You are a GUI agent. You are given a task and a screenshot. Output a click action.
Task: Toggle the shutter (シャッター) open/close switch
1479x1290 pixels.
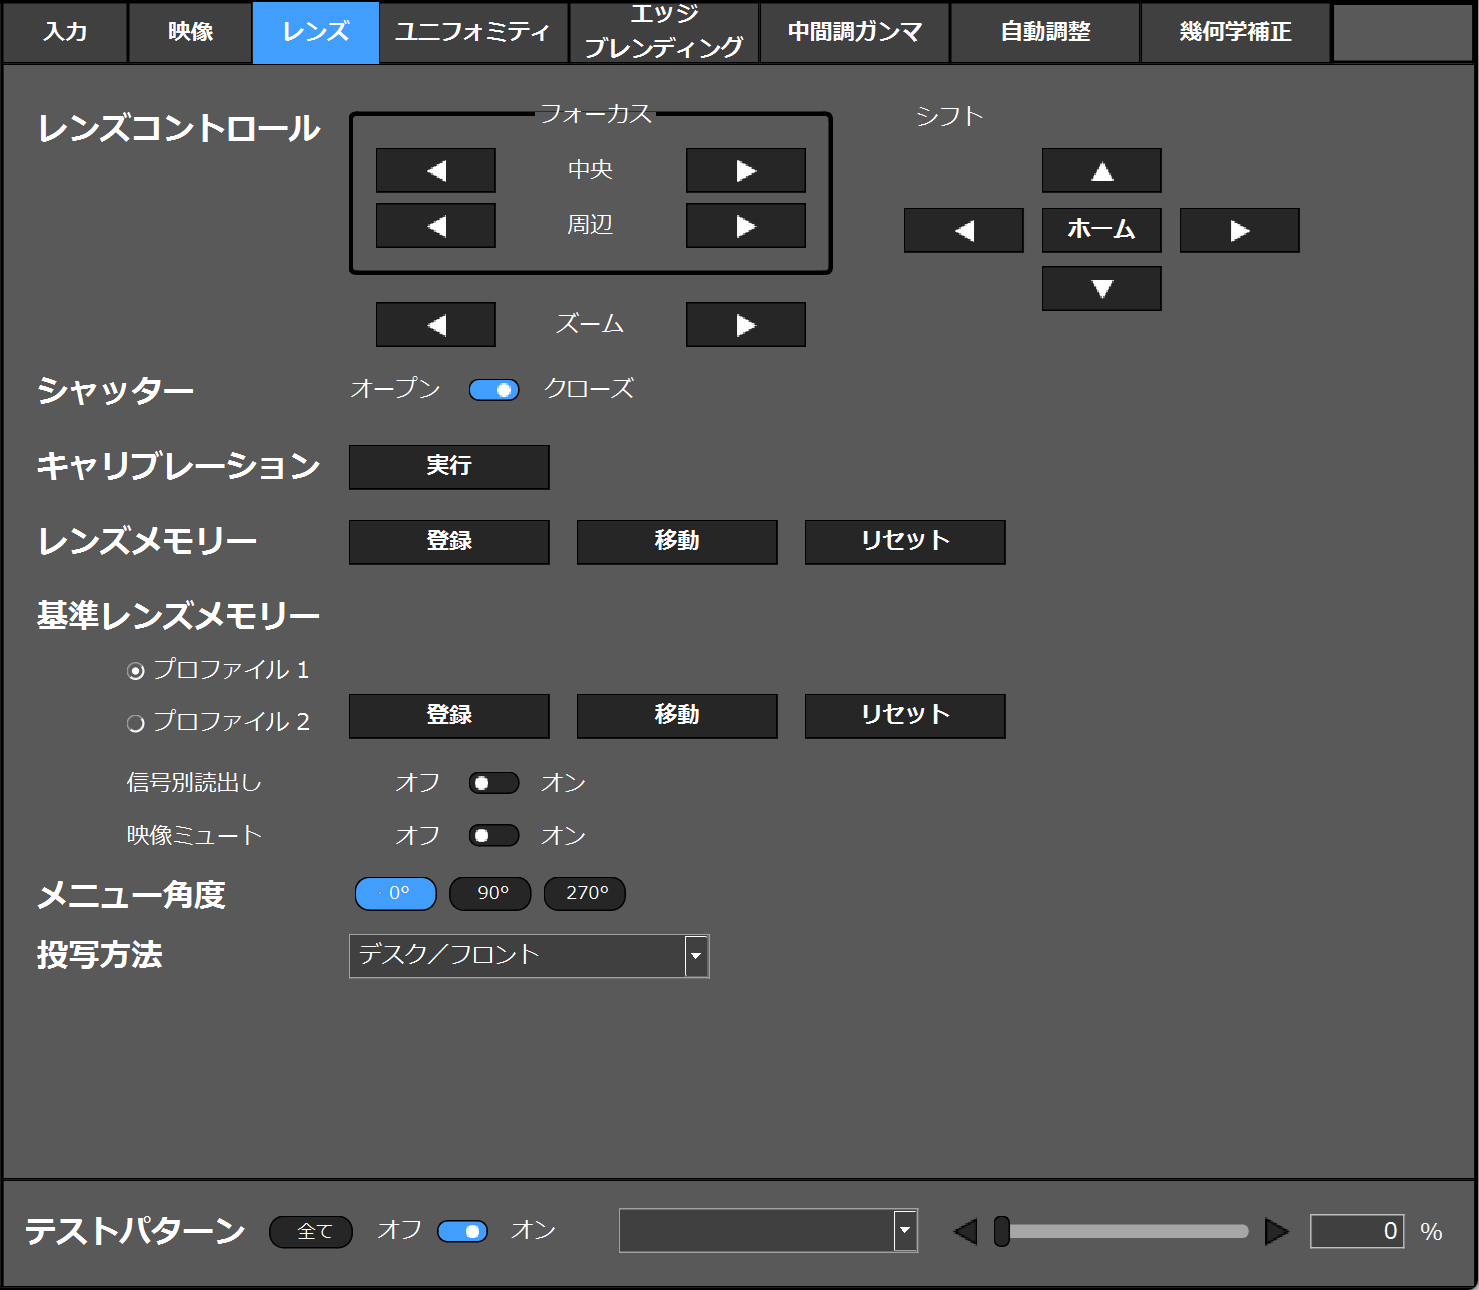[494, 390]
